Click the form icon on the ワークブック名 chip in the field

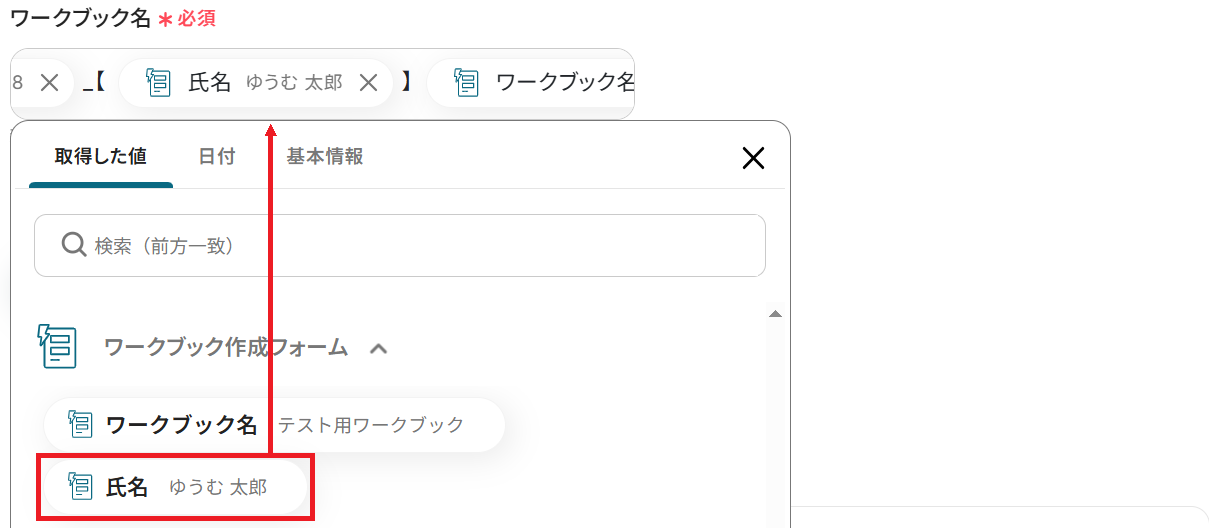tap(467, 83)
